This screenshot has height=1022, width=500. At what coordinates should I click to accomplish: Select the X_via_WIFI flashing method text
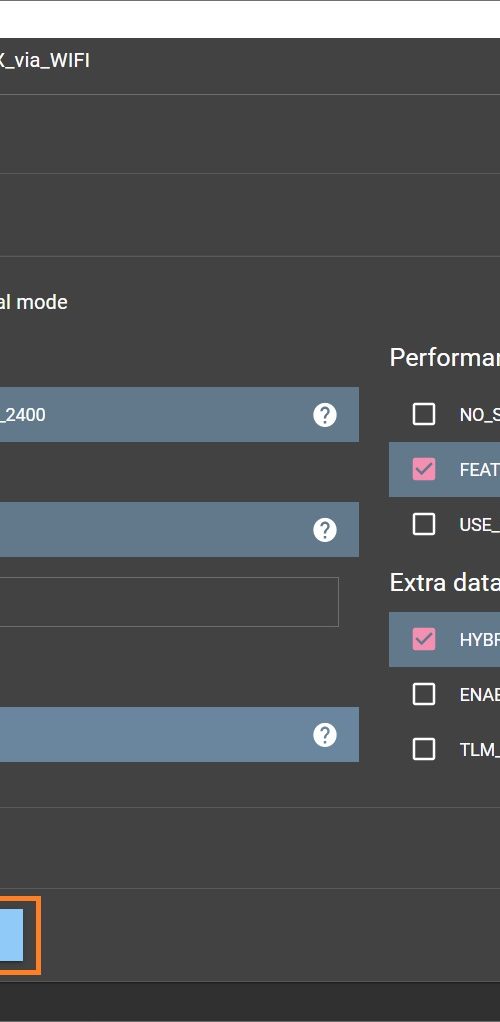click(x=45, y=61)
